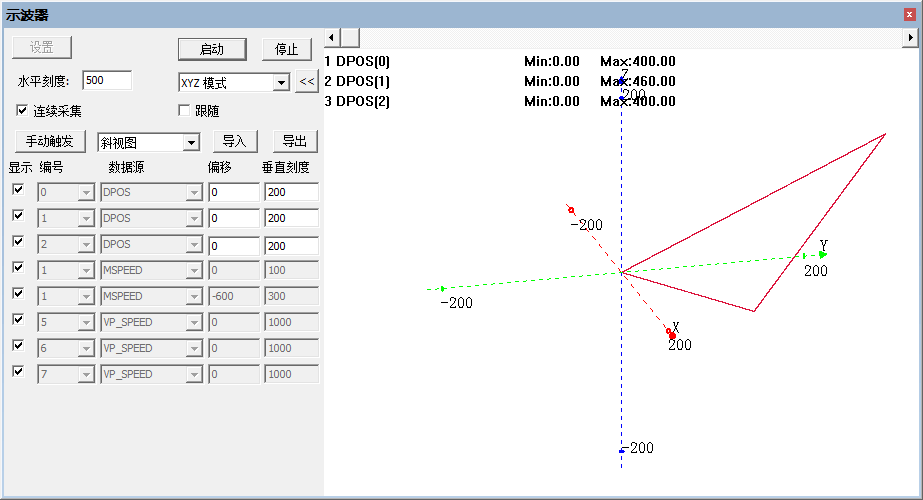The width and height of the screenshot is (923, 500).
Task: Edit vertical scale field for DPOS axis 0
Action: [291, 192]
